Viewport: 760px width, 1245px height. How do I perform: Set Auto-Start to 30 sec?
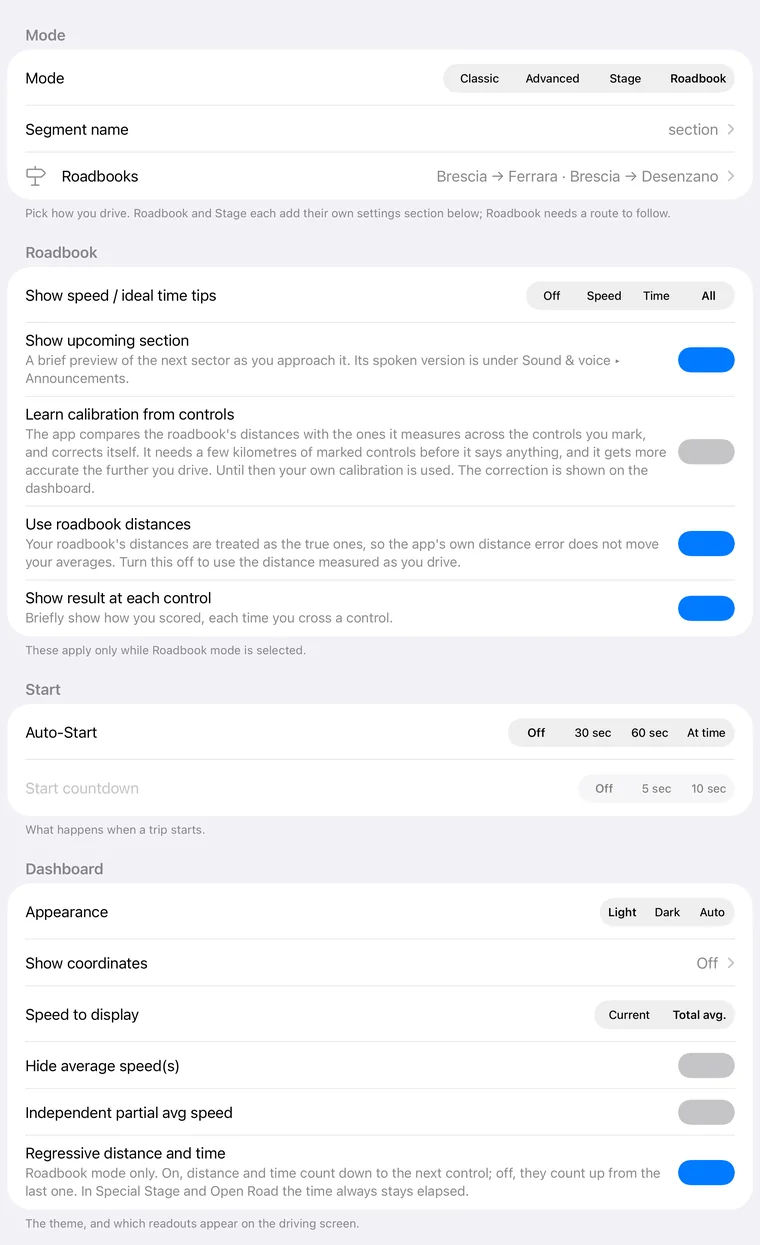pos(593,733)
